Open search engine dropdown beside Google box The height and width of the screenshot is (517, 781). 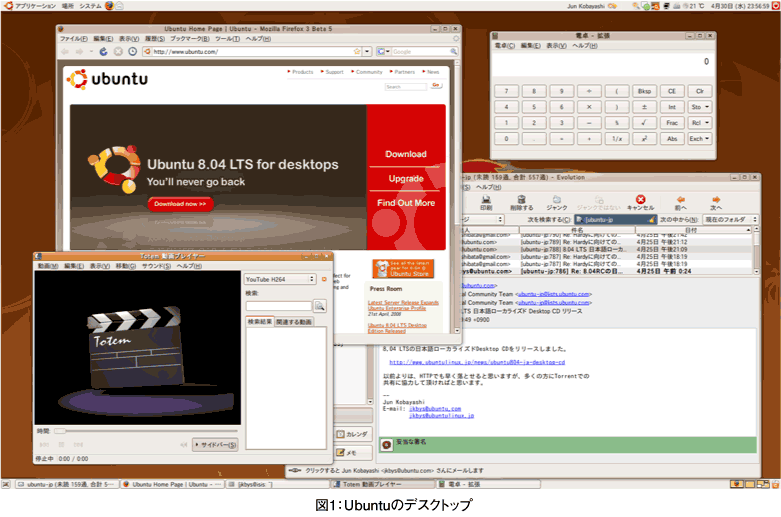[x=384, y=51]
